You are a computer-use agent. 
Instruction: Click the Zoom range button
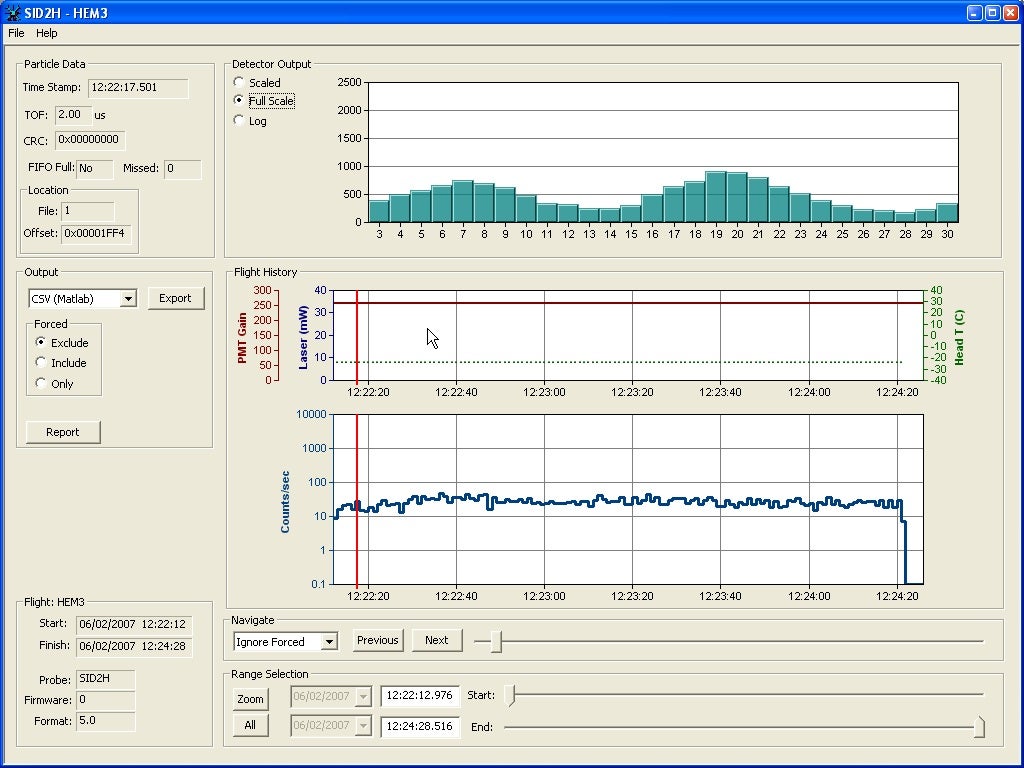[x=250, y=699]
